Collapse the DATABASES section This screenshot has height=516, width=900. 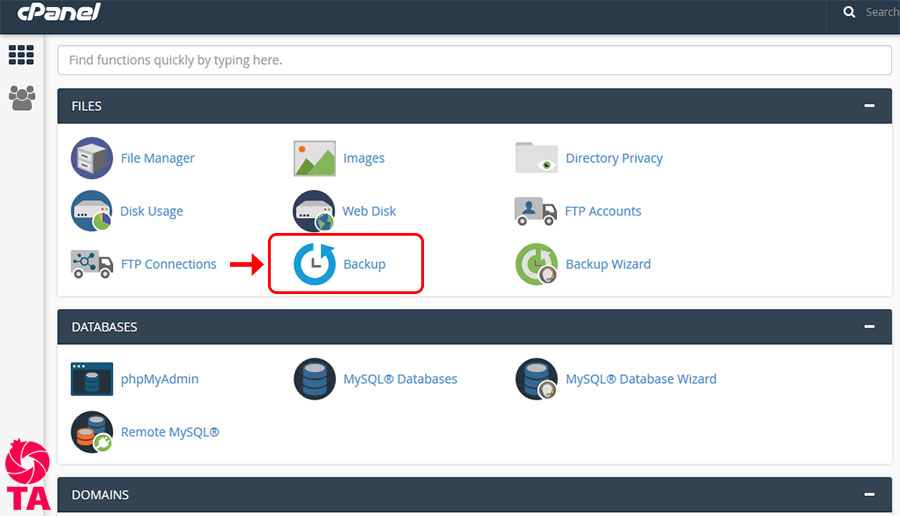pyautogui.click(x=870, y=326)
